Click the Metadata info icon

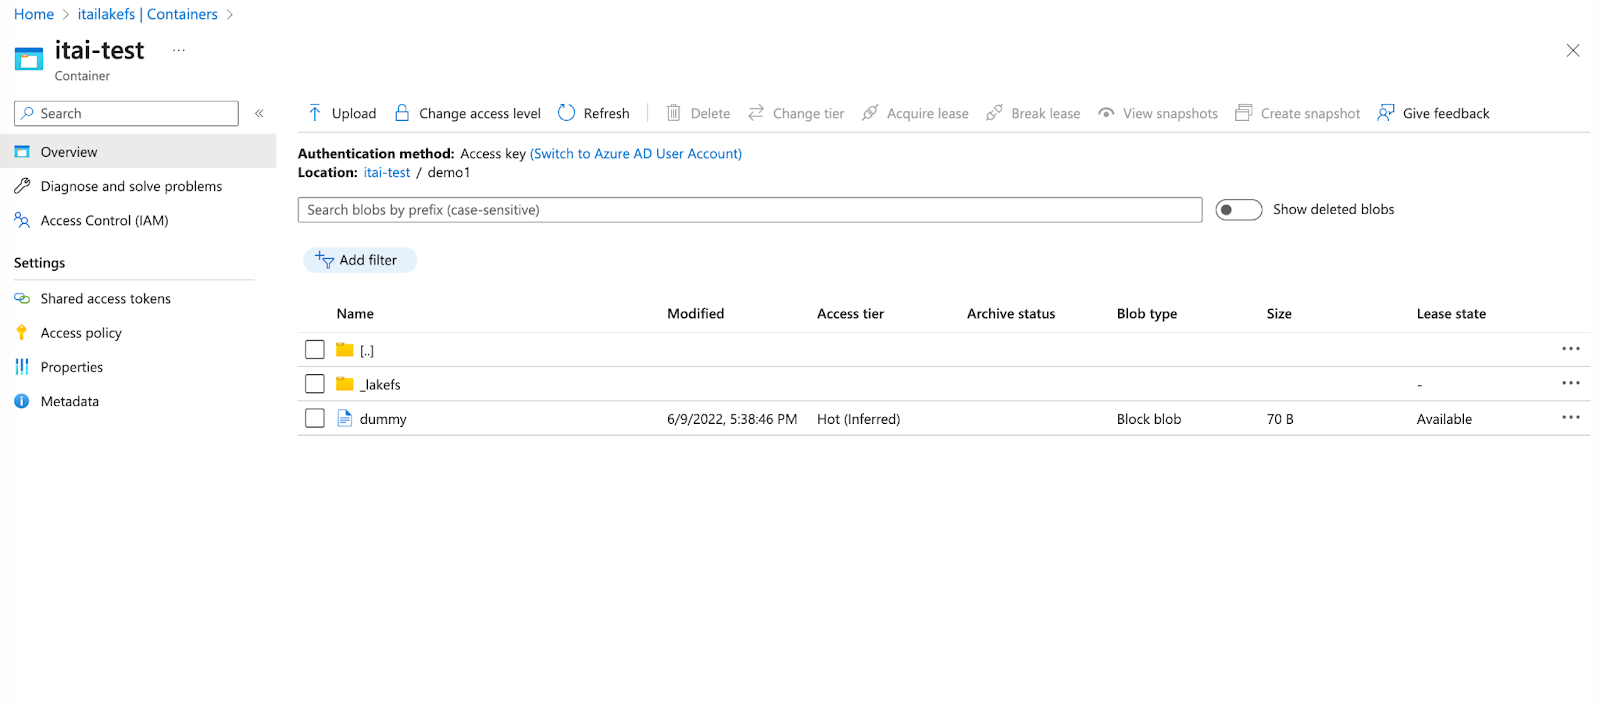tap(22, 401)
